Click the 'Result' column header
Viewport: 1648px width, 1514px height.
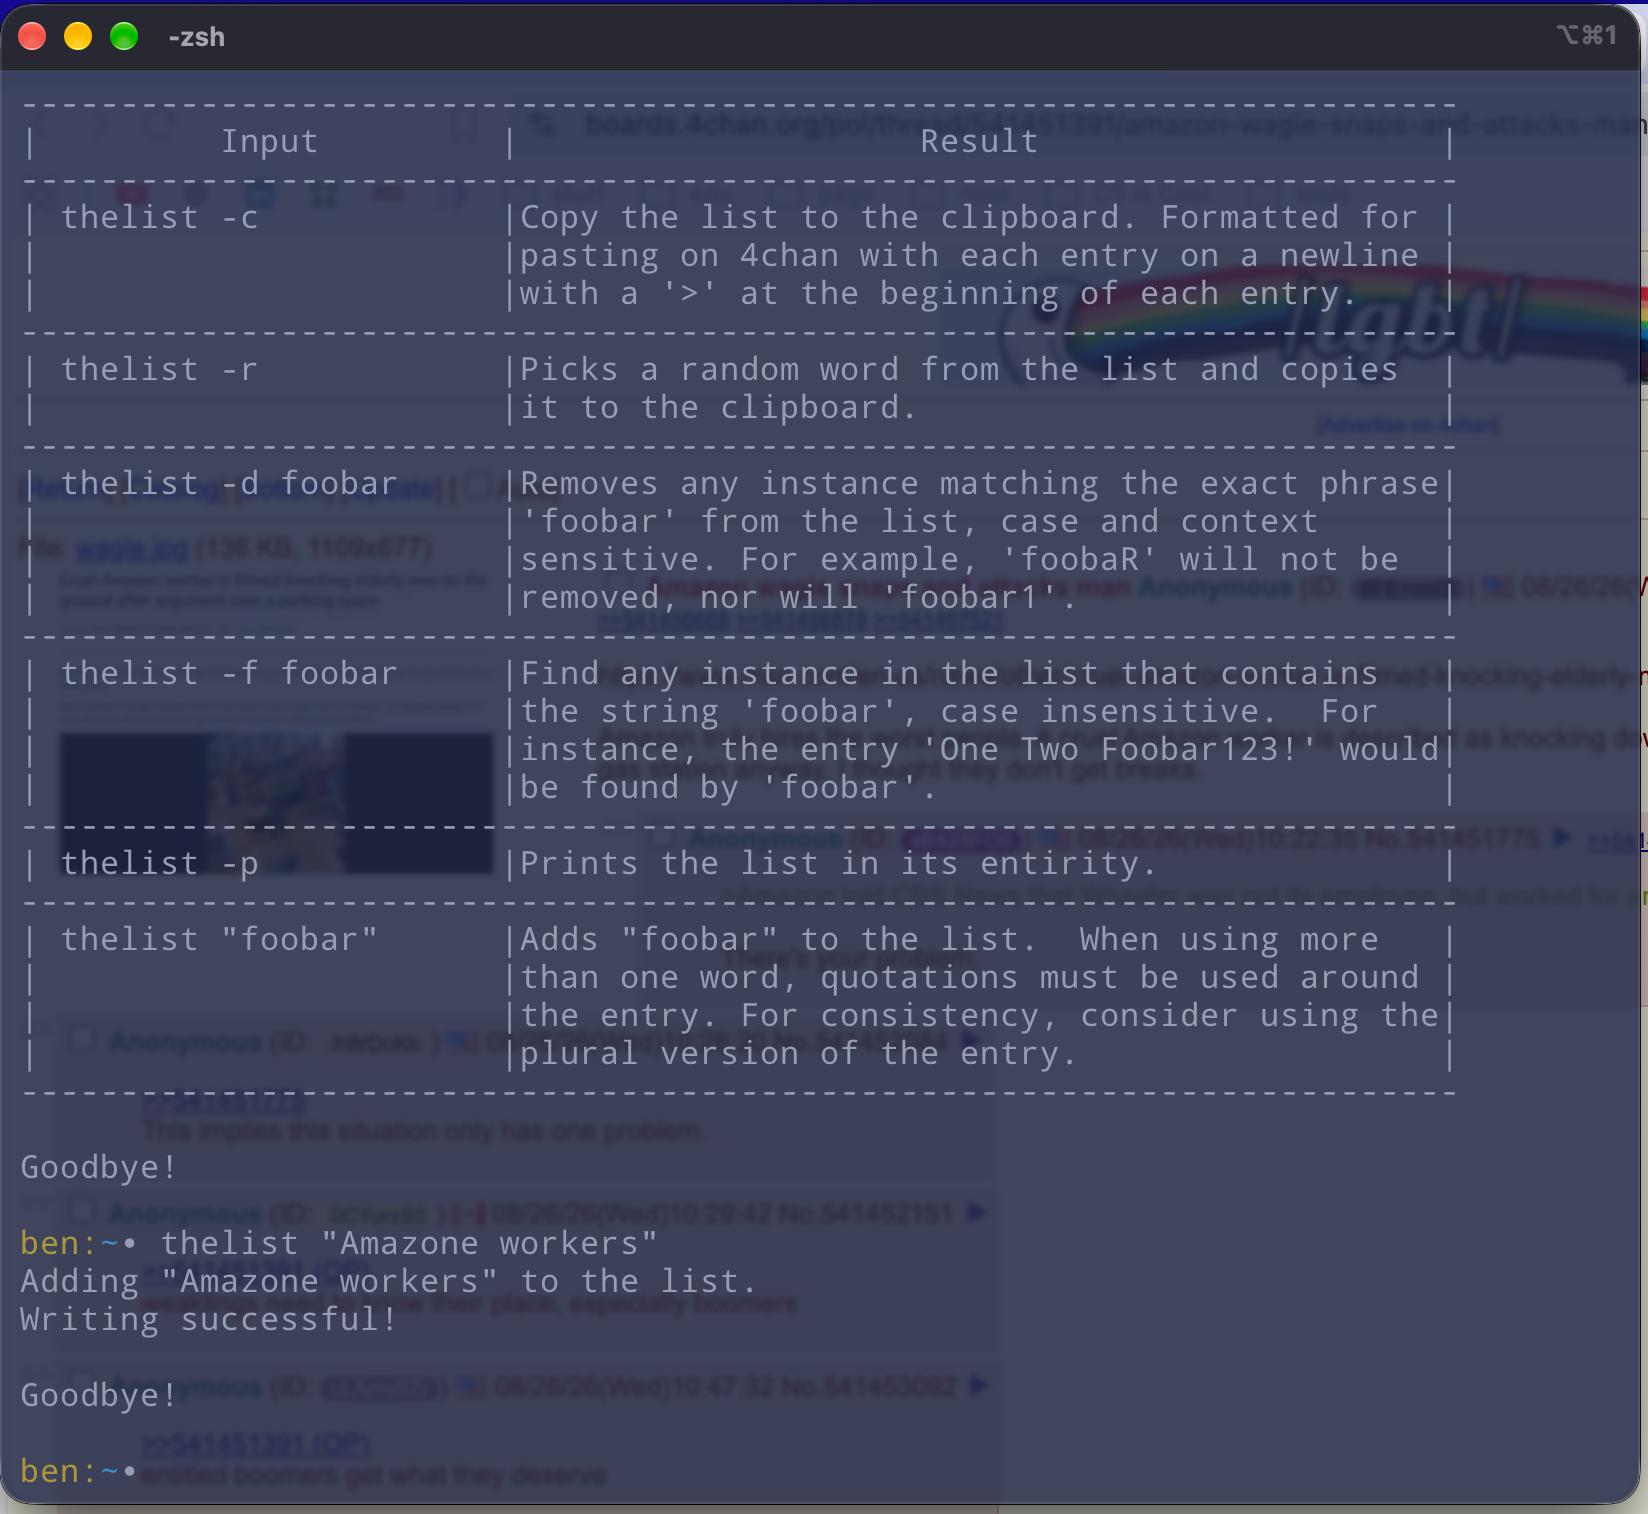tap(979, 142)
